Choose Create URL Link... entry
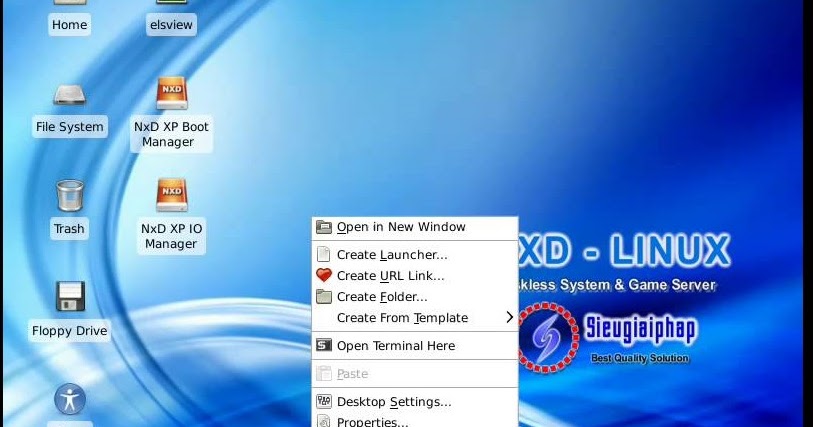 (415, 276)
